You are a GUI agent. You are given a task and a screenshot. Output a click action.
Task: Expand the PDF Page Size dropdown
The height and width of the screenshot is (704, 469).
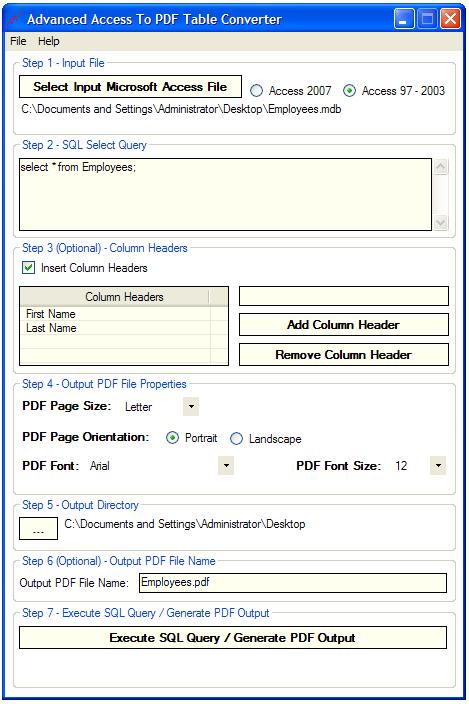pos(191,407)
